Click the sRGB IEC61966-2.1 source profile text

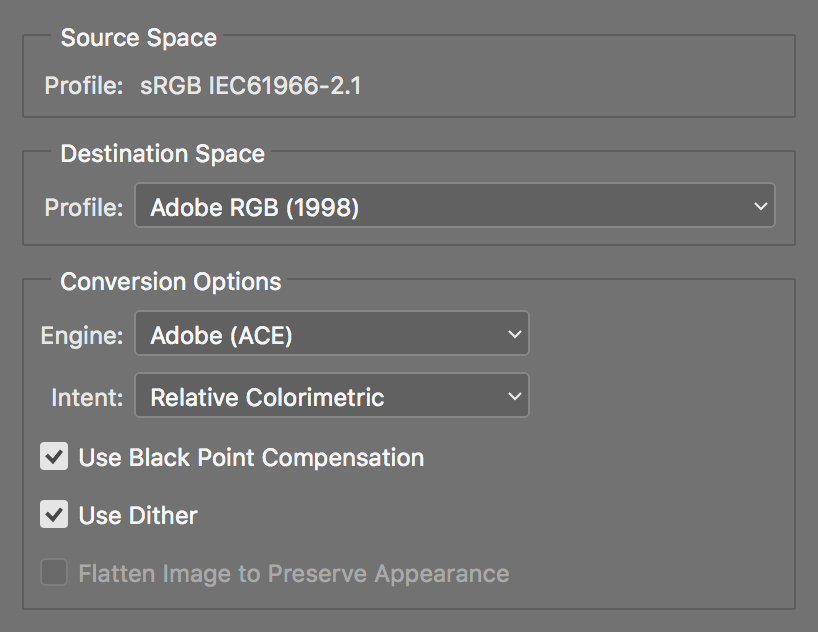click(x=251, y=86)
